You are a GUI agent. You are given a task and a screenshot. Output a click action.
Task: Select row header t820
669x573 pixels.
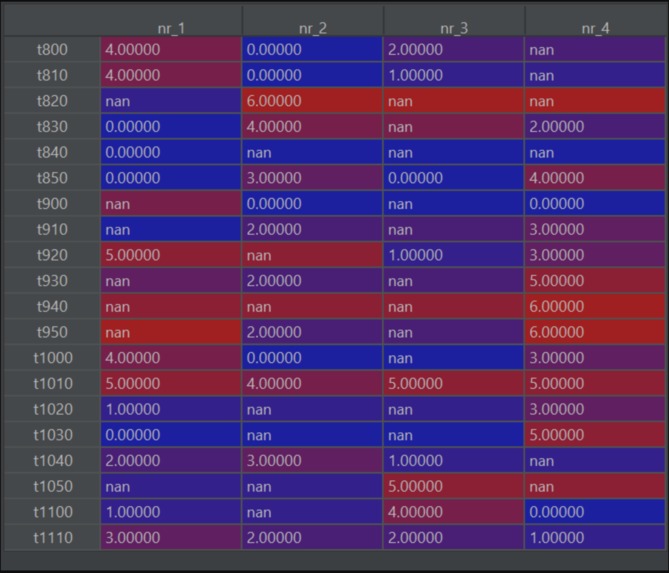[52, 101]
